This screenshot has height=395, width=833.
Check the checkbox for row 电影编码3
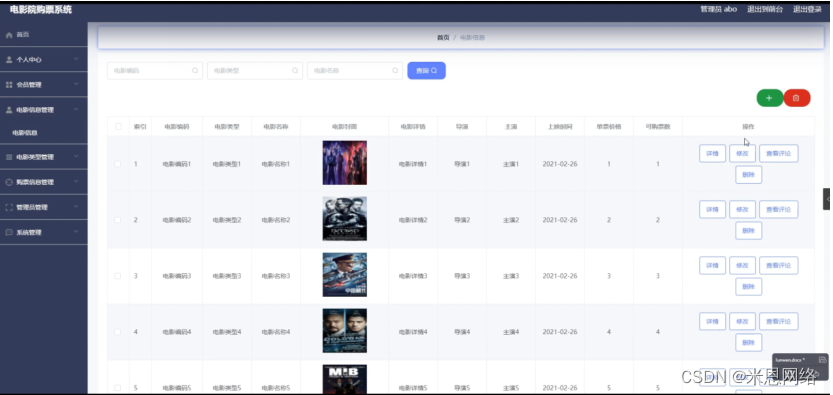[x=118, y=276]
